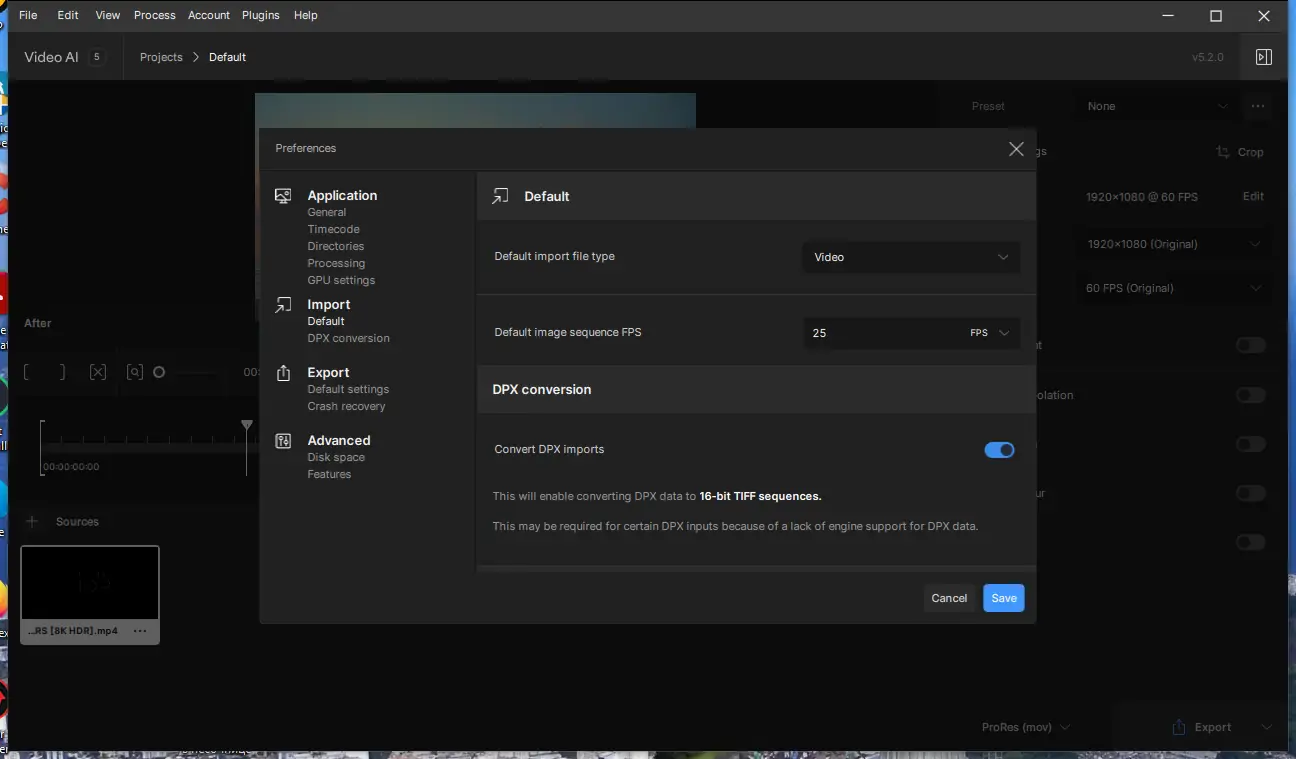Image resolution: width=1296 pixels, height=759 pixels.
Task: Click the Export icon in the main window
Action: coord(1179,727)
